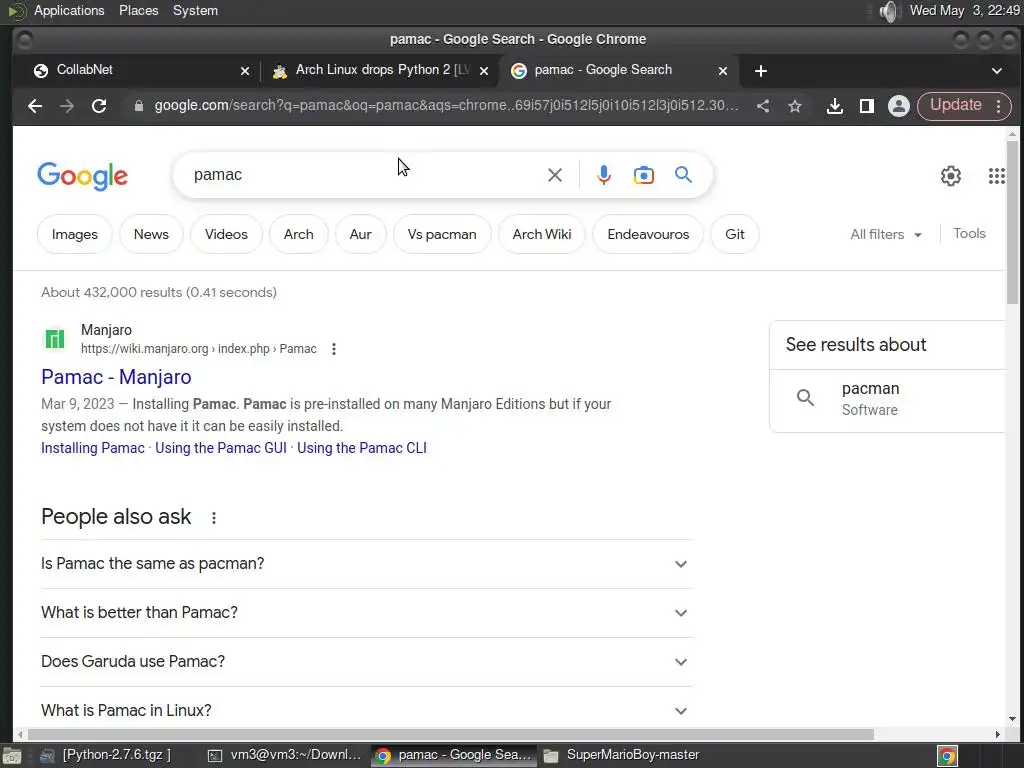
Task: Open People also ask options dots
Action: point(214,518)
